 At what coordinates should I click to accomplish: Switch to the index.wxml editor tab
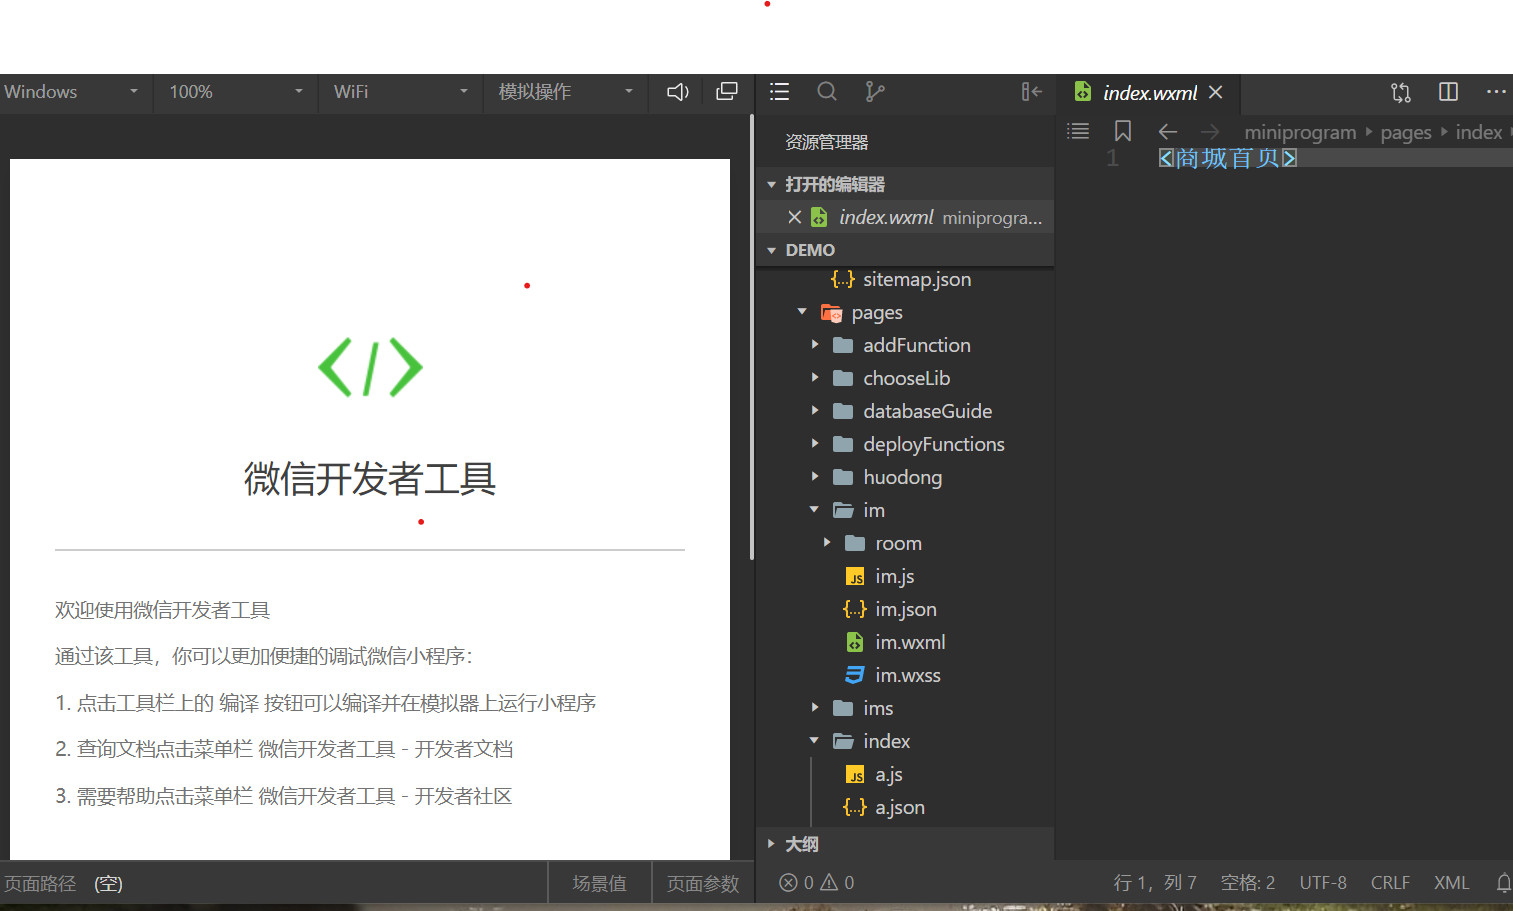1148,92
